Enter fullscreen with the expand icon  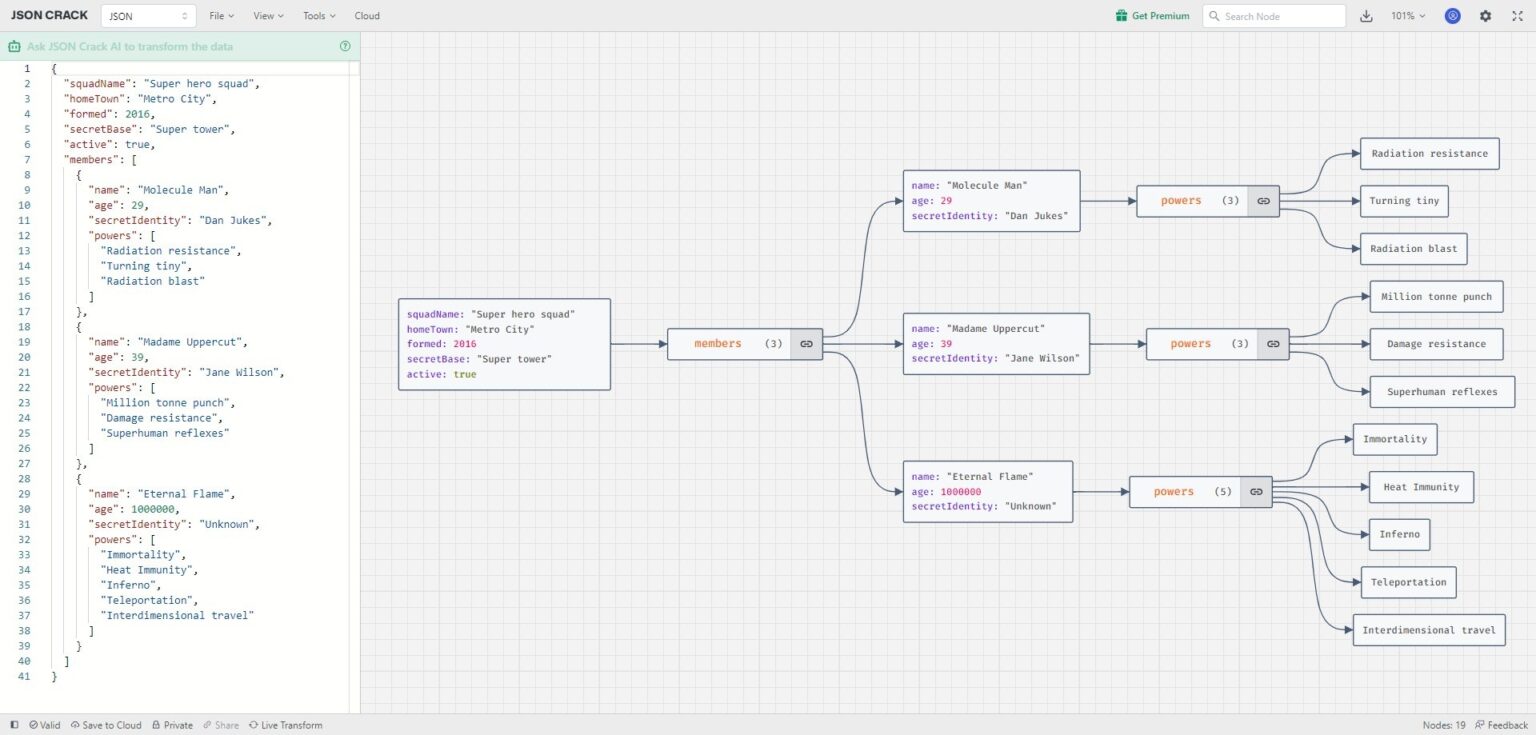(1516, 16)
